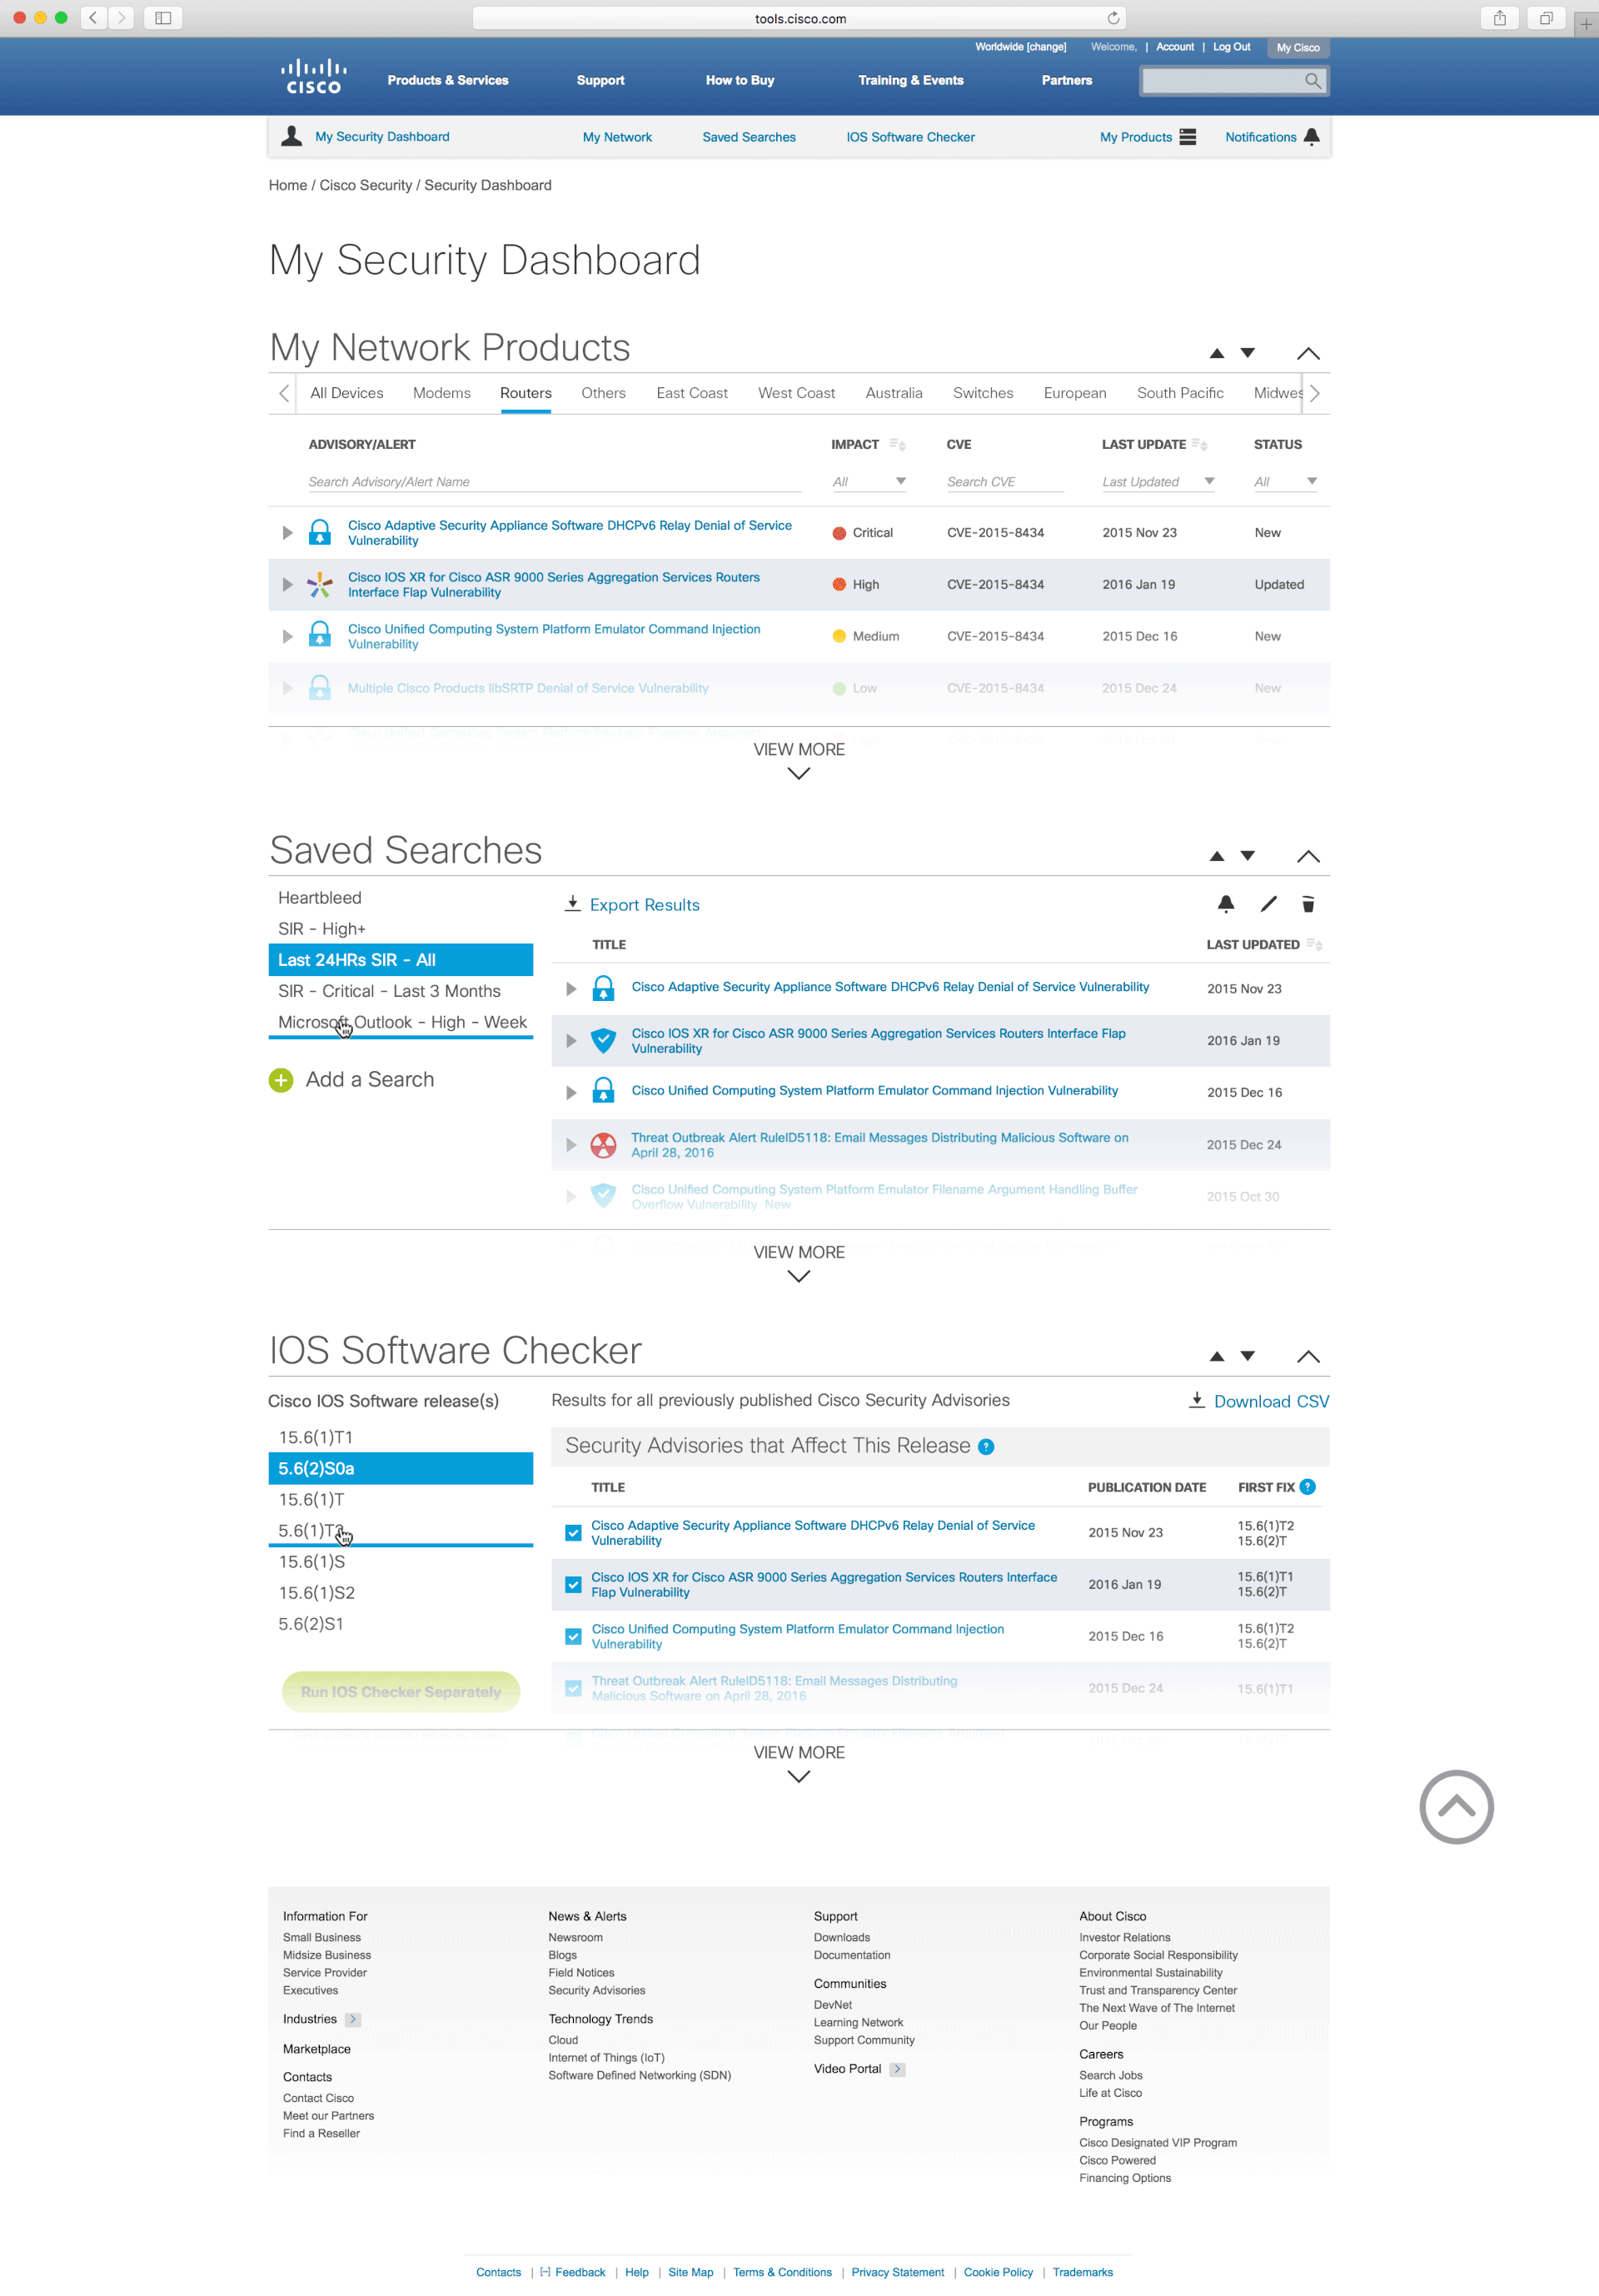Collapse the Saved Searches section
Screen dimensions: 1599x2296
pyautogui.click(x=1308, y=856)
